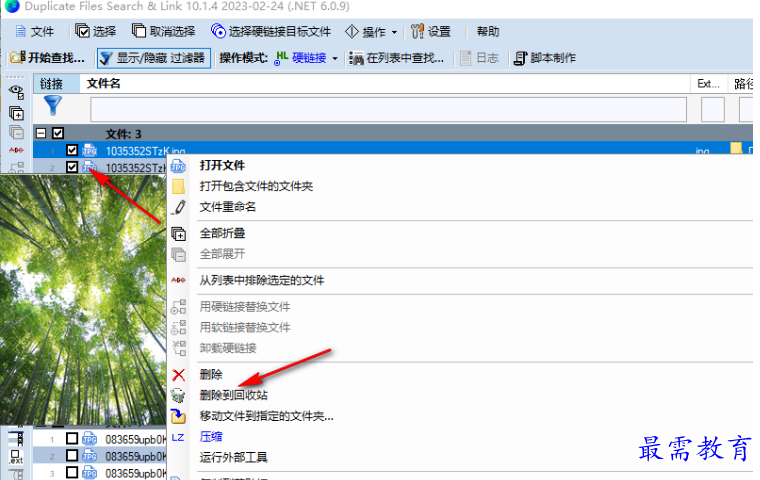Viewport: 760px width, 480px height.
Task: Choose 用硬链接替换文件 menu entry
Action: coord(245,306)
